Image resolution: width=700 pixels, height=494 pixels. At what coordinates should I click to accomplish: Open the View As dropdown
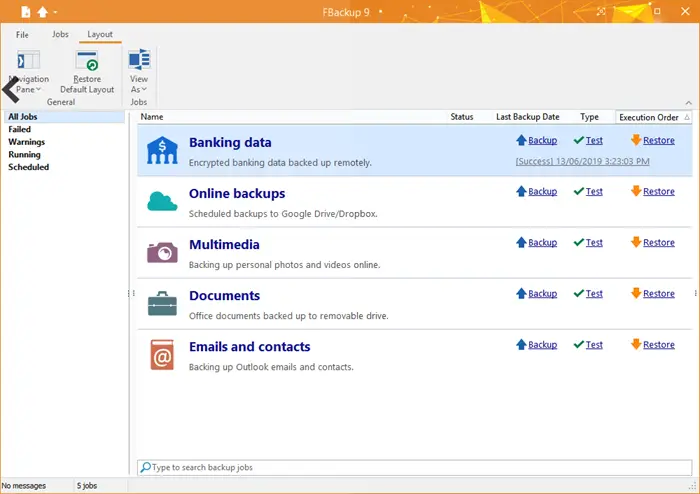(x=139, y=72)
